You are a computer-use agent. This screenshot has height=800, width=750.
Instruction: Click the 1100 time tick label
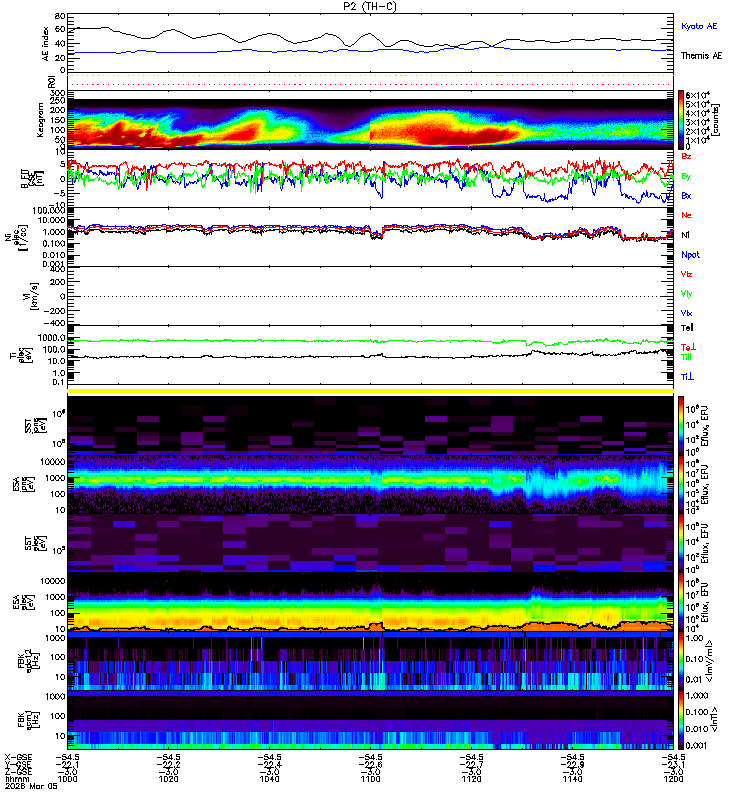tap(370, 779)
